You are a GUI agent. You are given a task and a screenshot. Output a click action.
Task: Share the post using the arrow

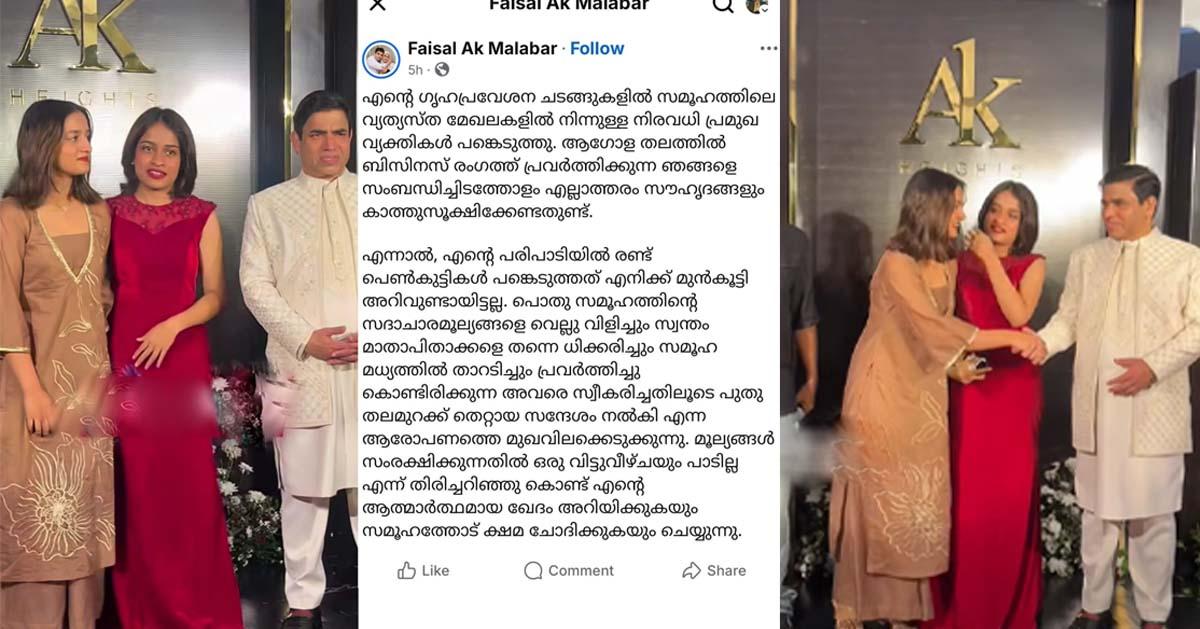(714, 570)
